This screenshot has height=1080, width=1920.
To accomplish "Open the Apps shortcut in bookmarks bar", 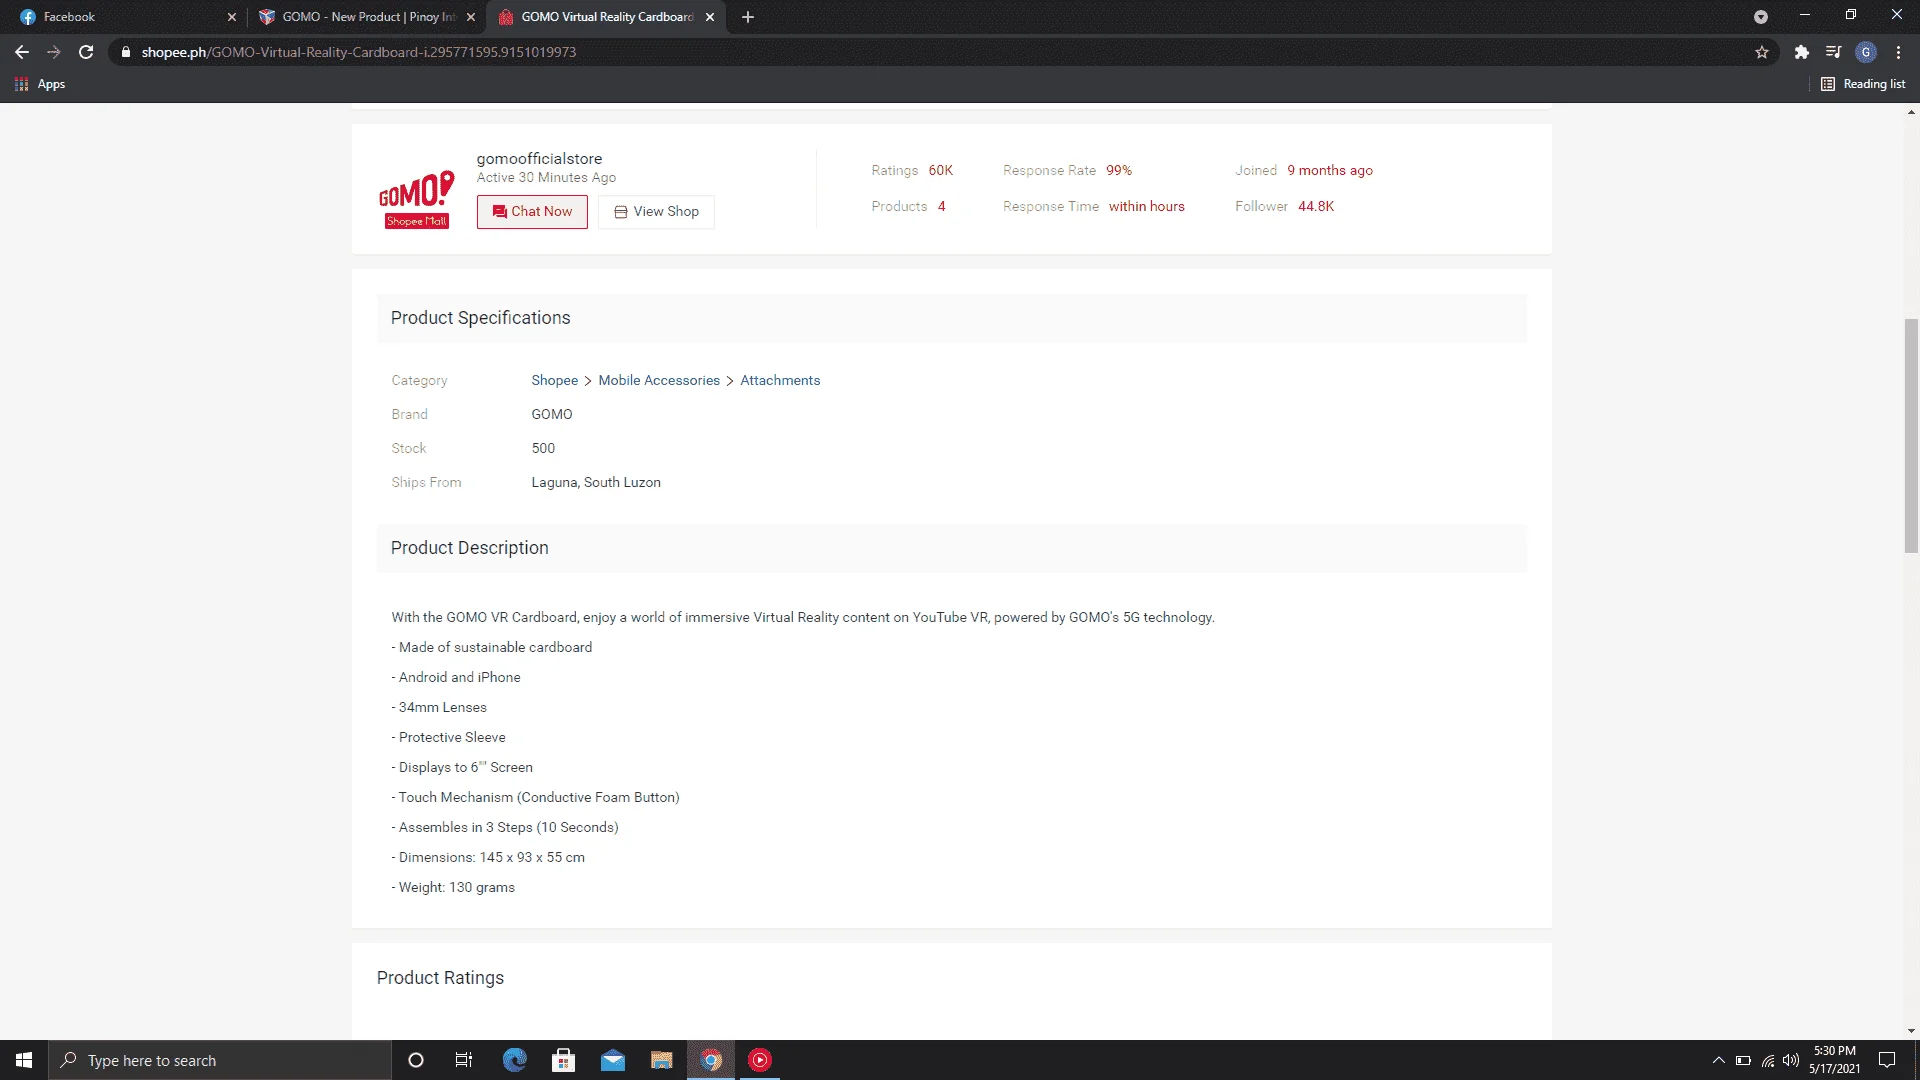I will (x=40, y=84).
